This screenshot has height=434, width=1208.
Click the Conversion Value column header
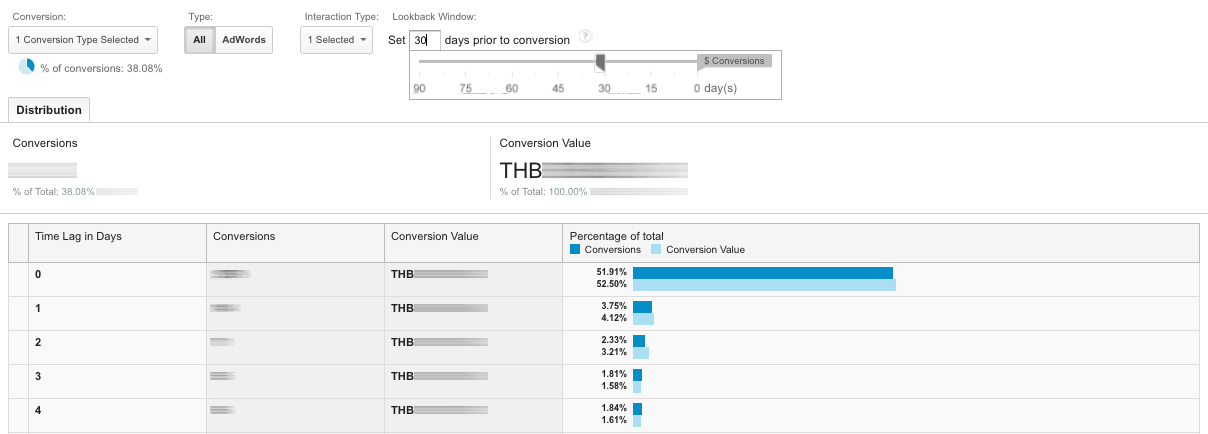(435, 237)
